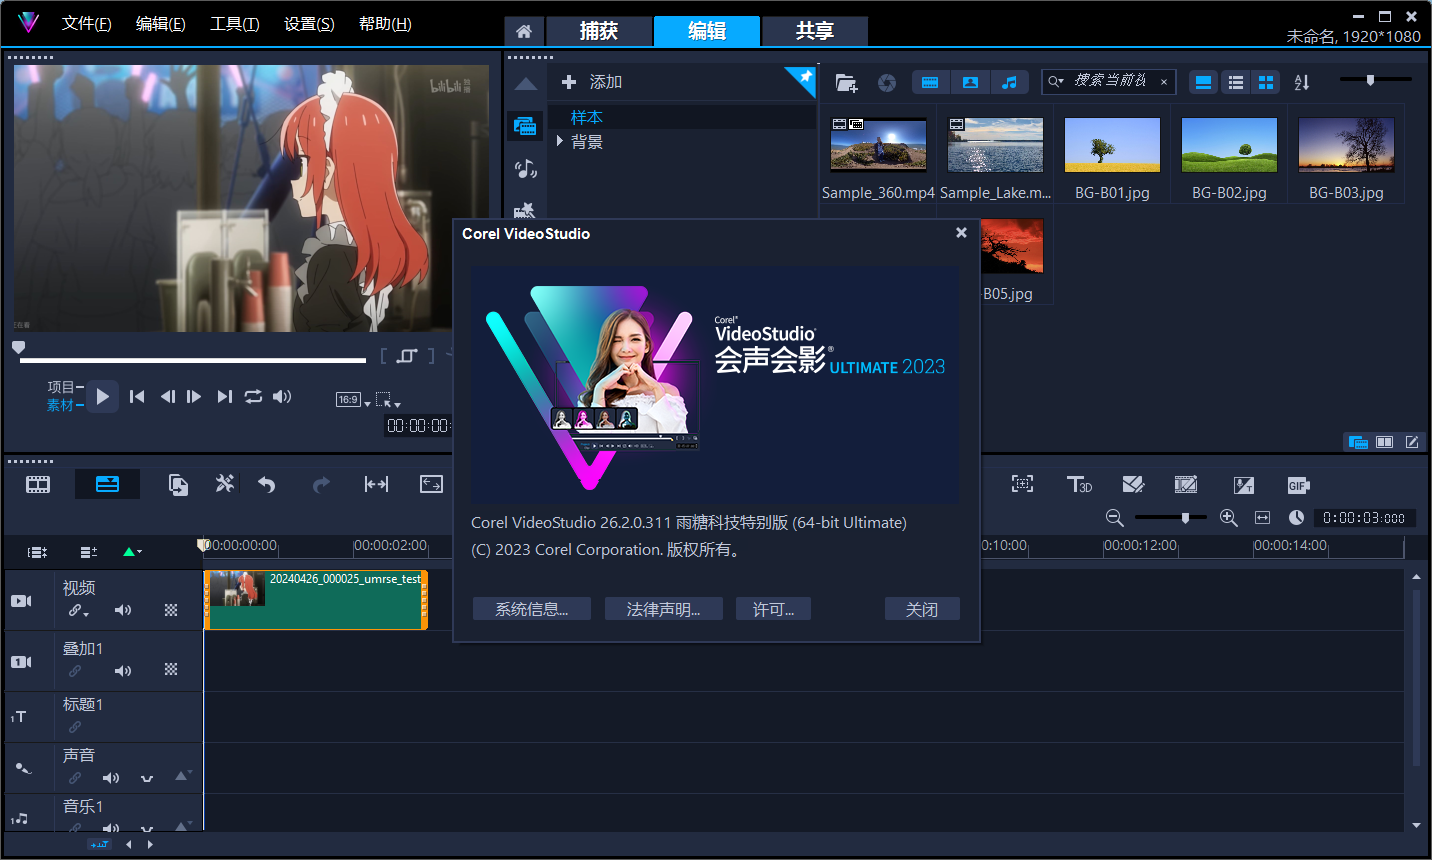Toggle show videos filter in library
Image resolution: width=1432 pixels, height=860 pixels.
930,83
